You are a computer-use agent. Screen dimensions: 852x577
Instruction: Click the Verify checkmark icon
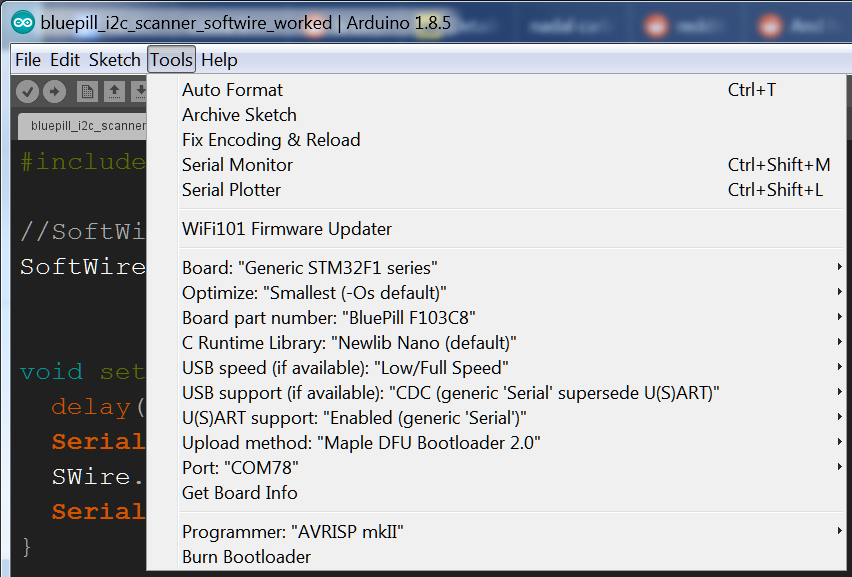pos(27,90)
